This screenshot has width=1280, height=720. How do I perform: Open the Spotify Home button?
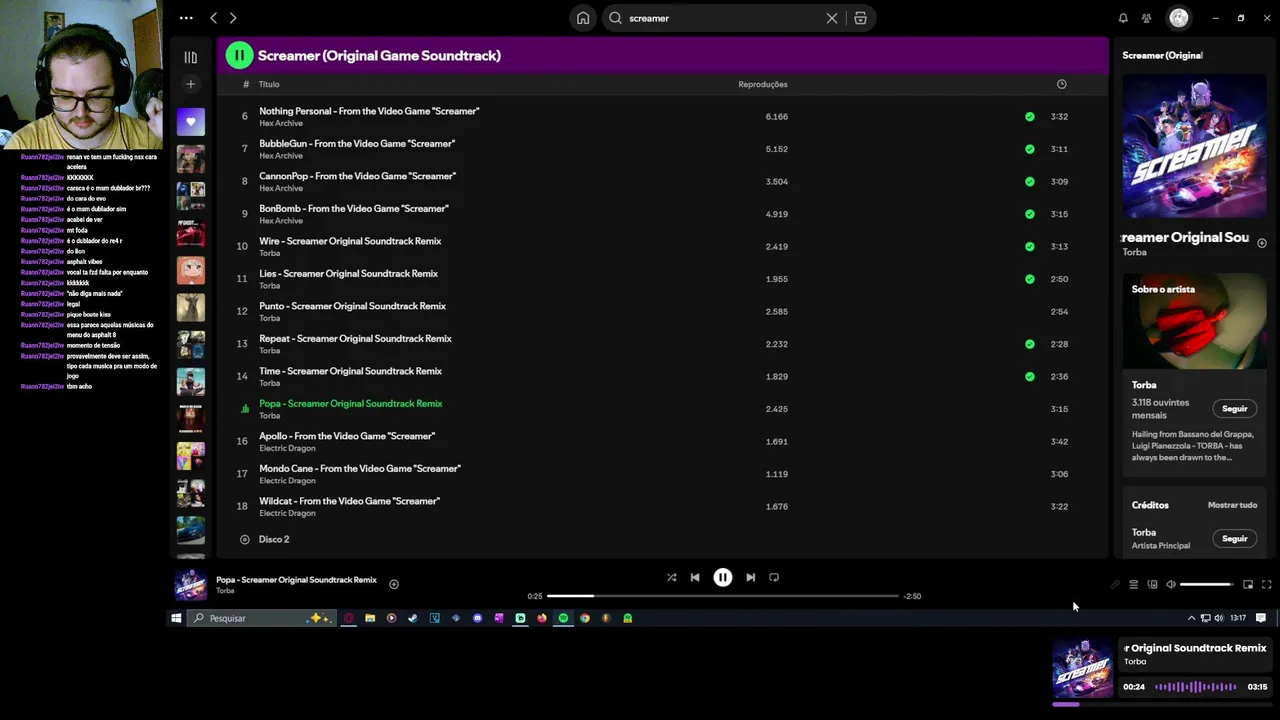(x=583, y=18)
